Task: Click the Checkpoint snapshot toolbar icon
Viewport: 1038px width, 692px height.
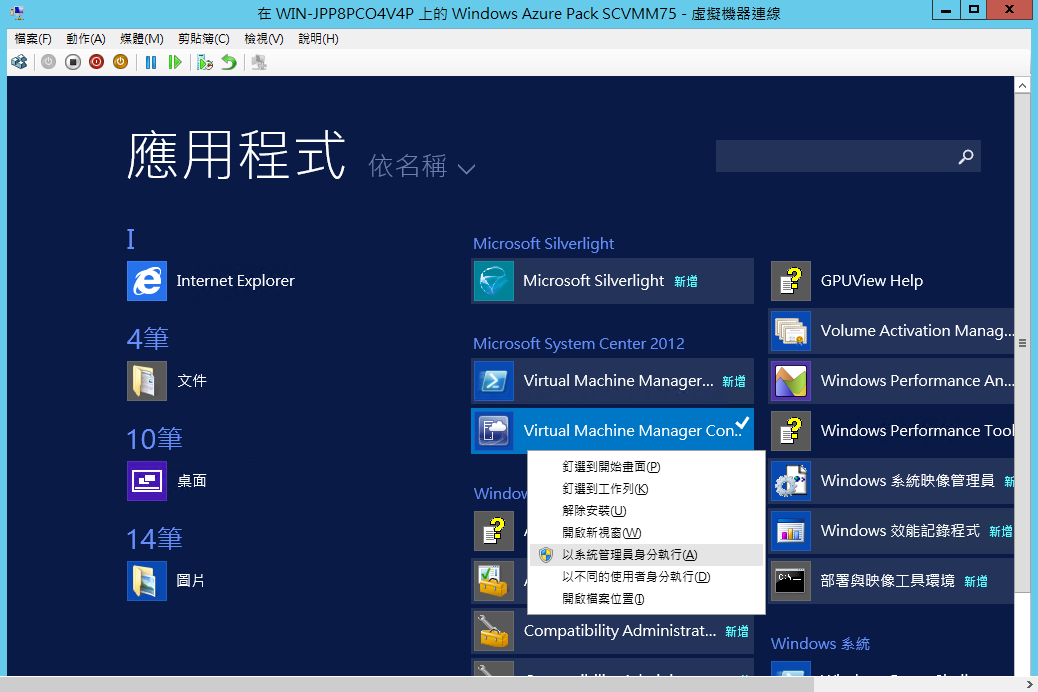Action: click(205, 62)
